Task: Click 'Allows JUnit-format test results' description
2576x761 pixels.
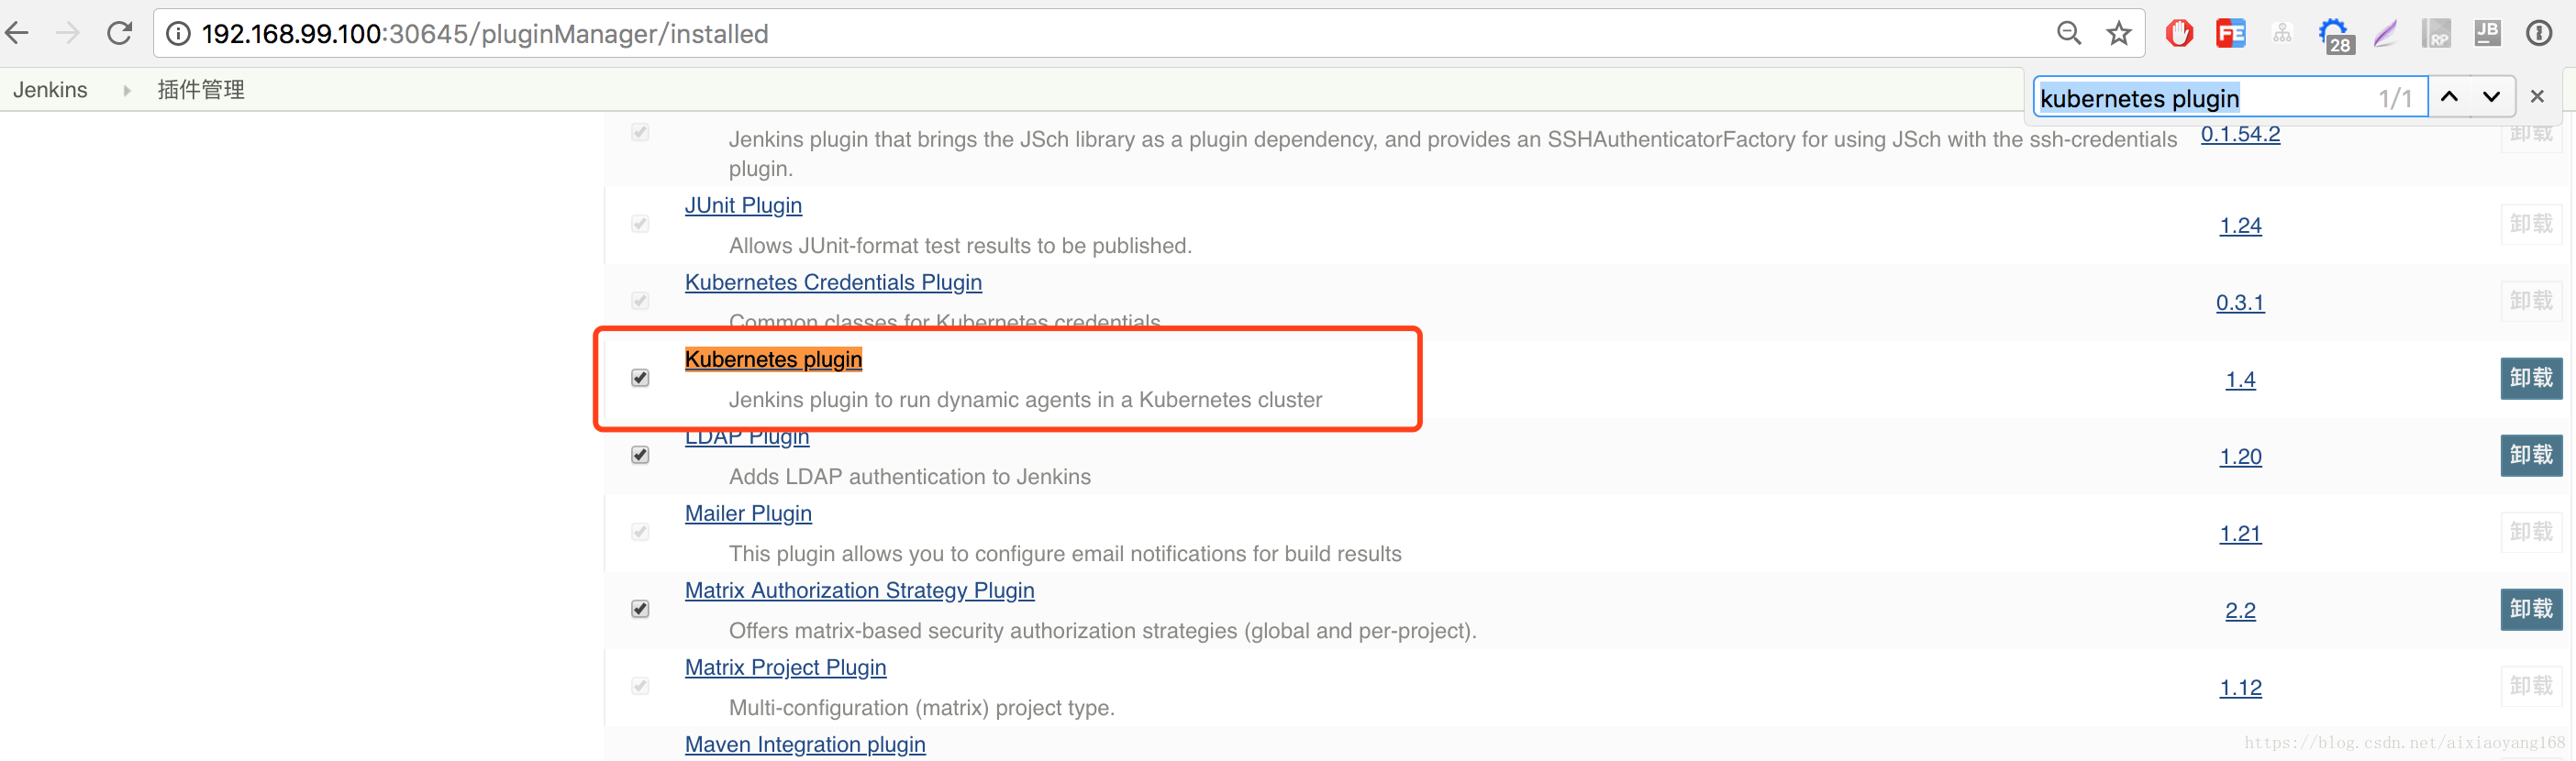Action: [960, 246]
